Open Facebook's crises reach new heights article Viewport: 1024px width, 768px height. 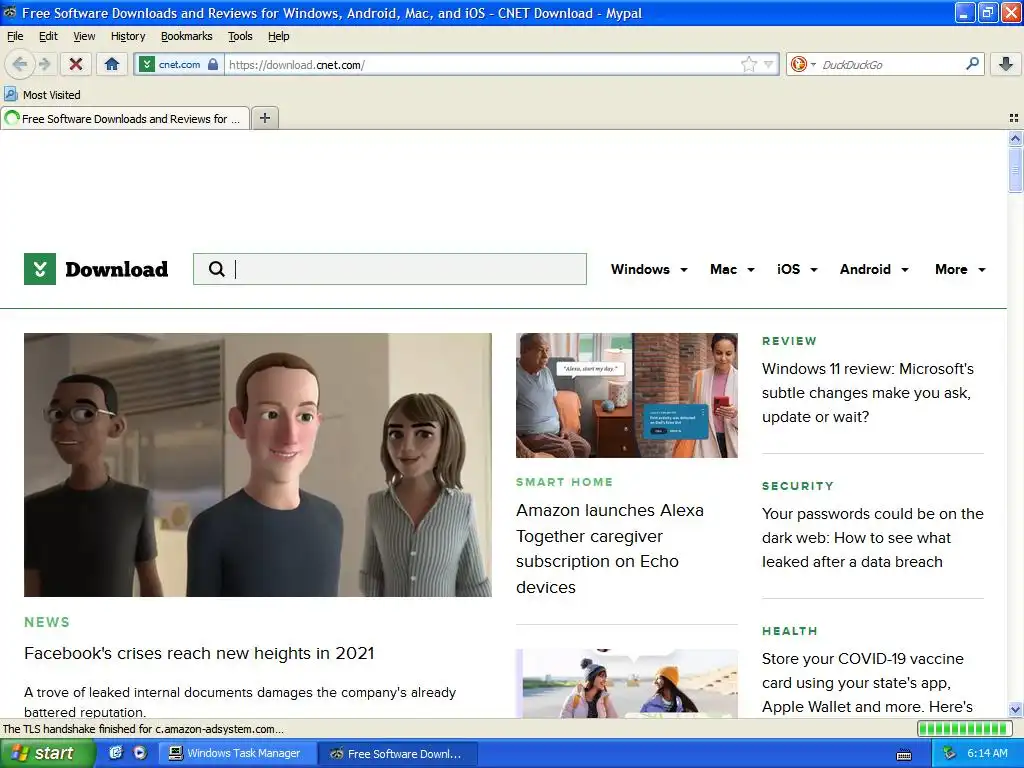point(199,653)
